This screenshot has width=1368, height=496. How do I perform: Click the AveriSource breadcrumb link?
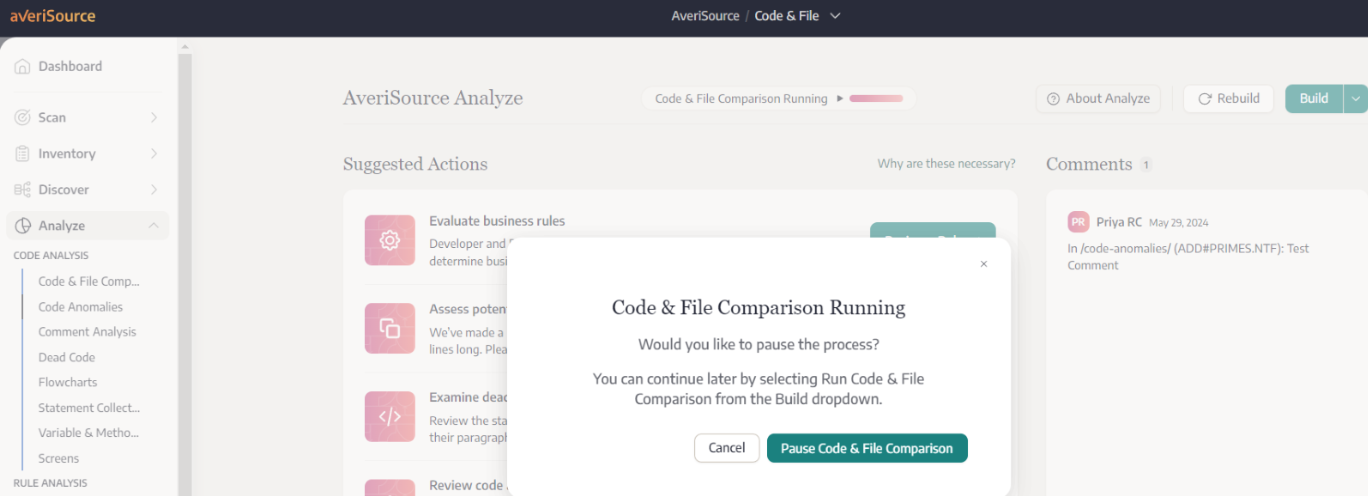coord(705,16)
